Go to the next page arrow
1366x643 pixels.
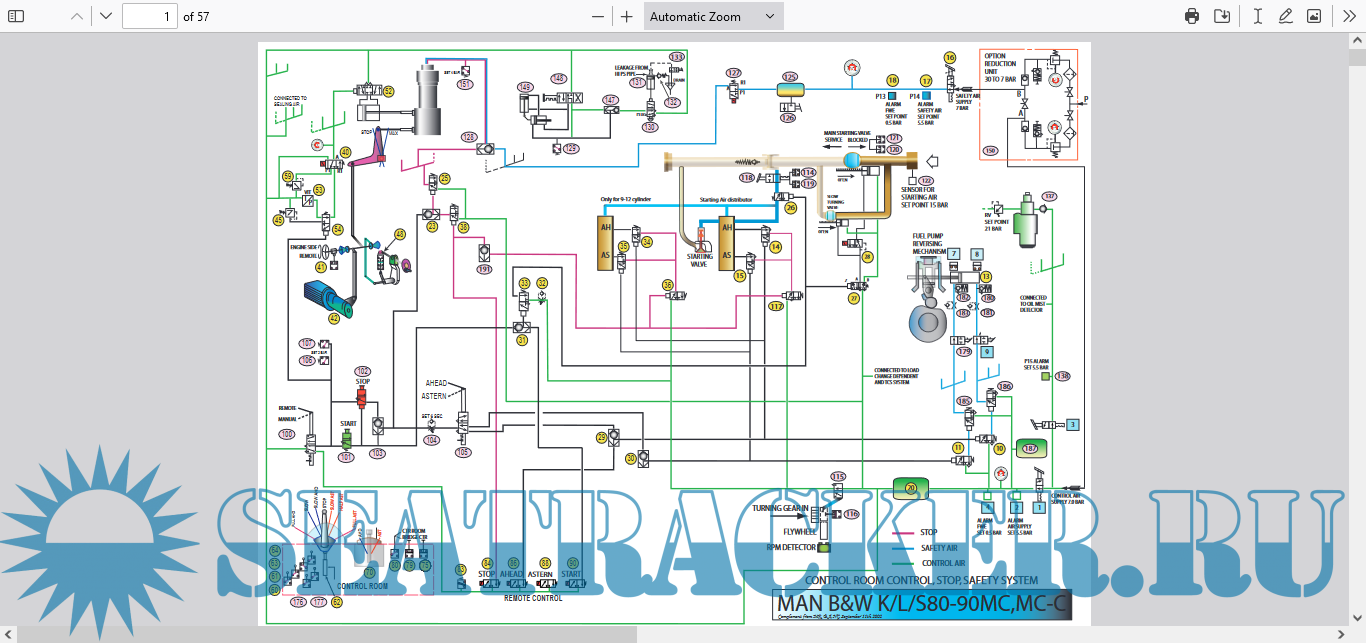pos(106,16)
